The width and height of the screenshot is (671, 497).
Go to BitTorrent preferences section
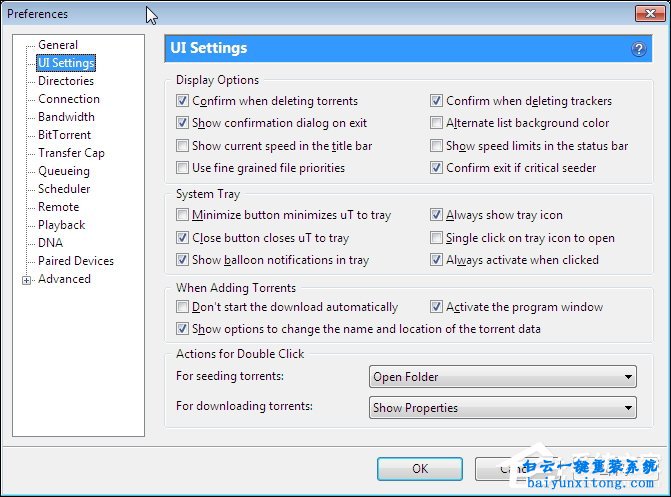click(x=64, y=135)
